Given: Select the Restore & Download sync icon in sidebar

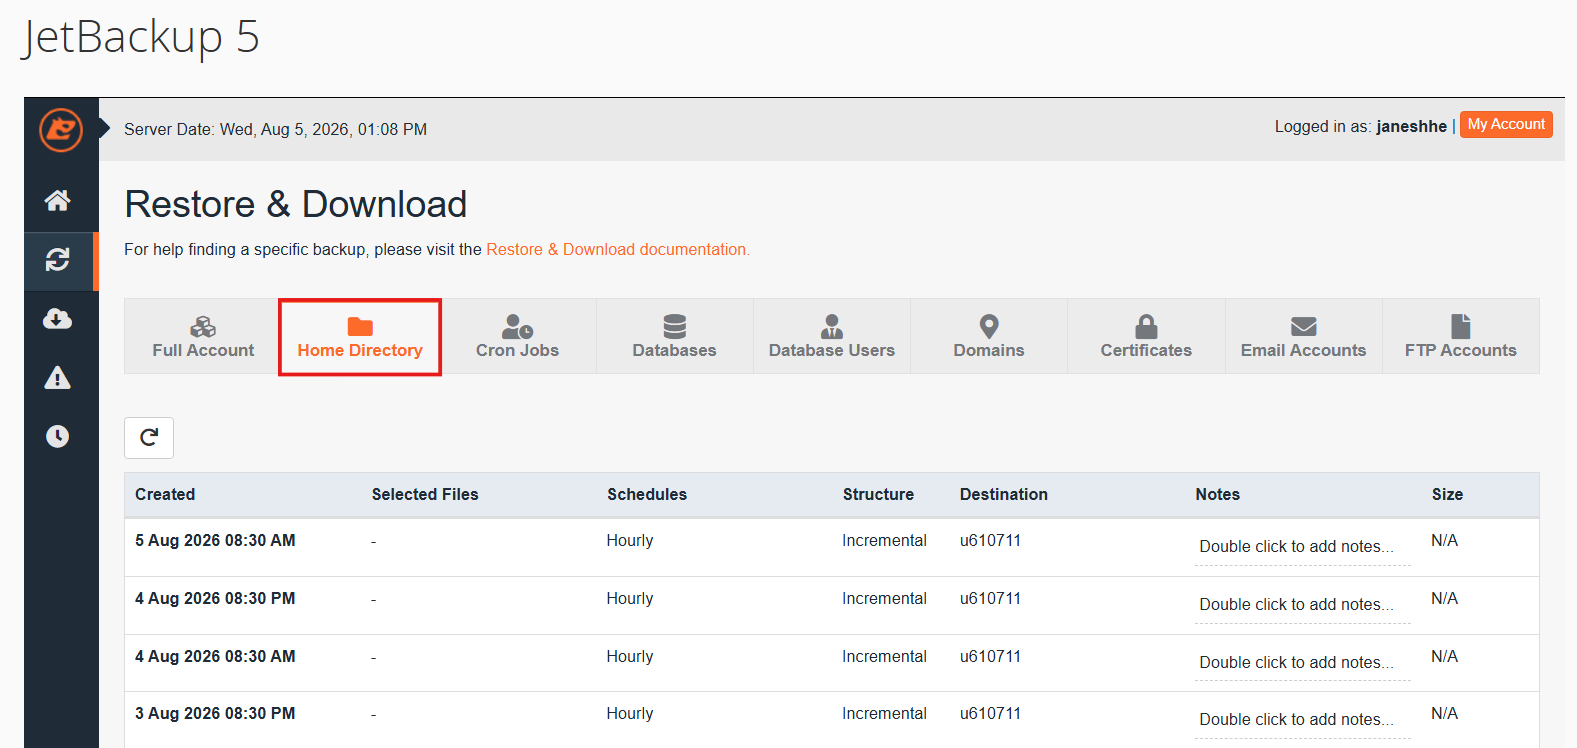Looking at the screenshot, I should tap(57, 260).
